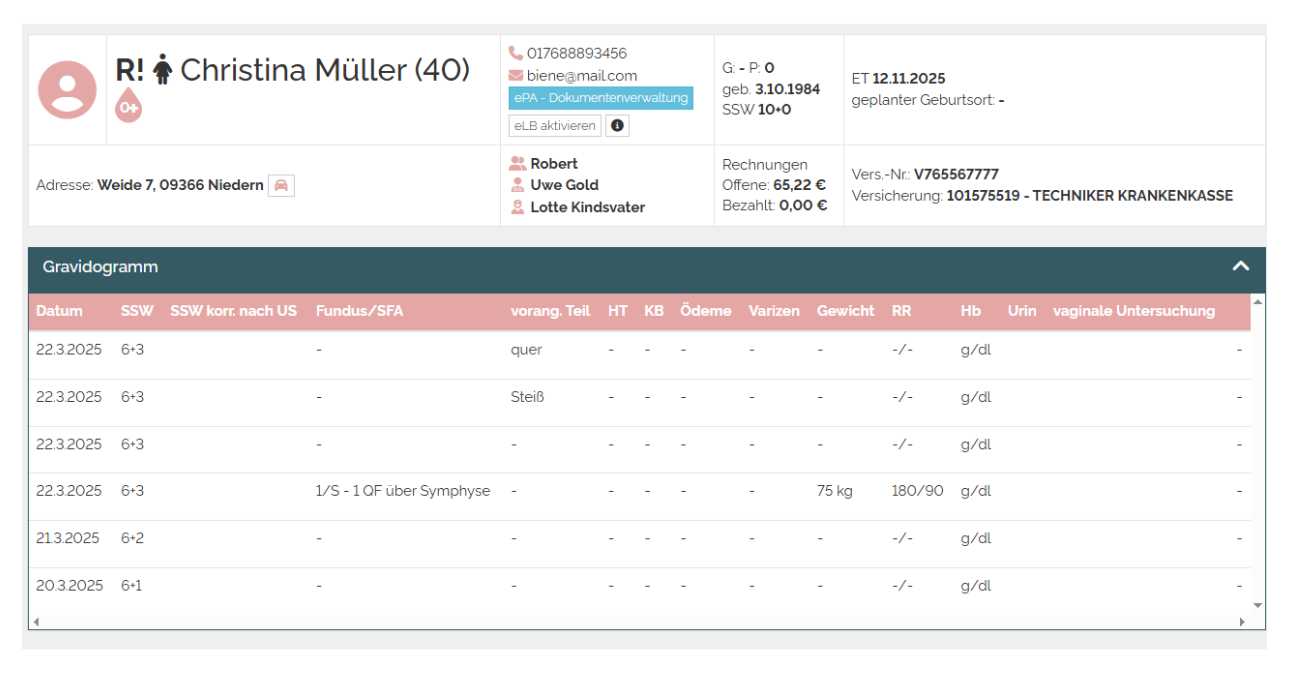Open ePA - Dokumentenverwaltung
The height and width of the screenshot is (673, 1289).
point(600,98)
